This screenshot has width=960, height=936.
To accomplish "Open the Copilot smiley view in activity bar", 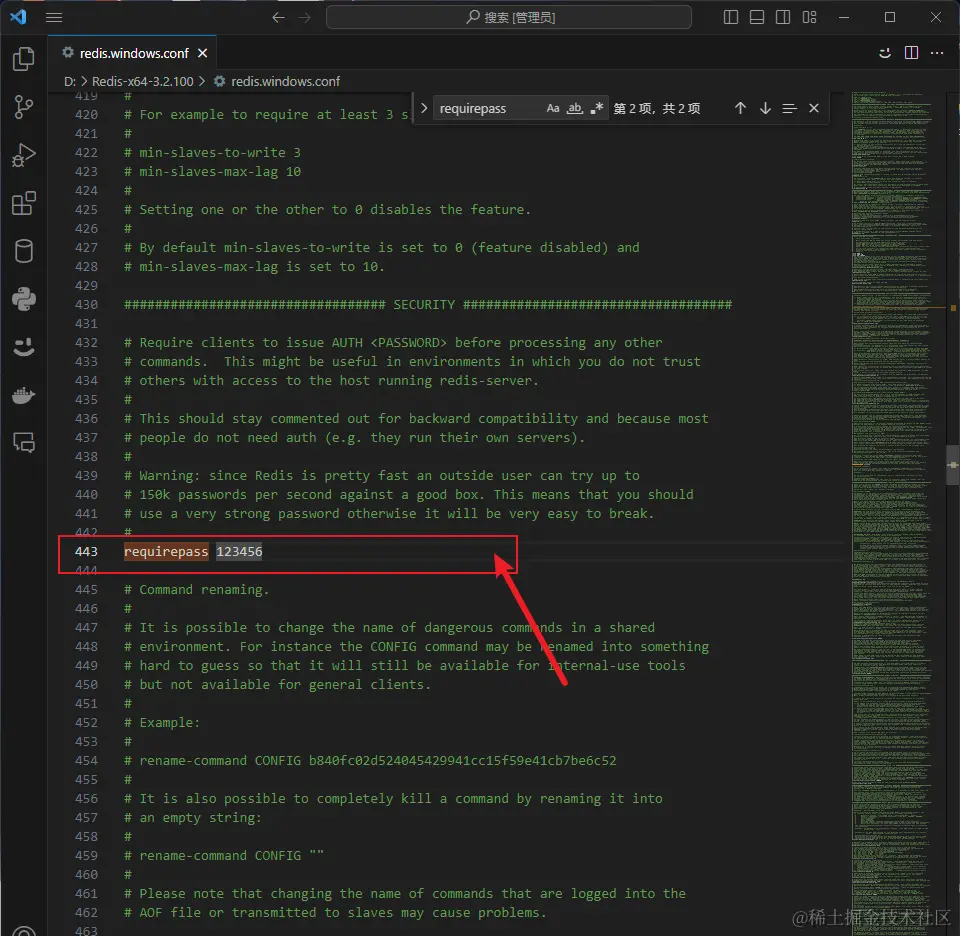I will point(23,347).
